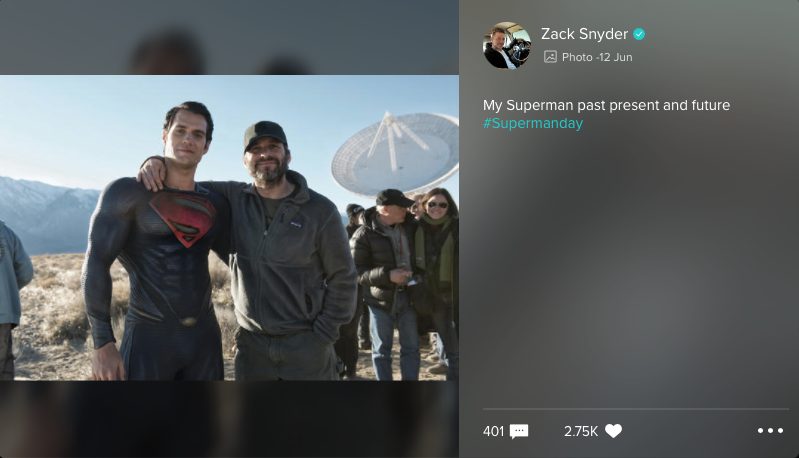Click the photo post type icon
799x458 pixels.
coord(550,57)
